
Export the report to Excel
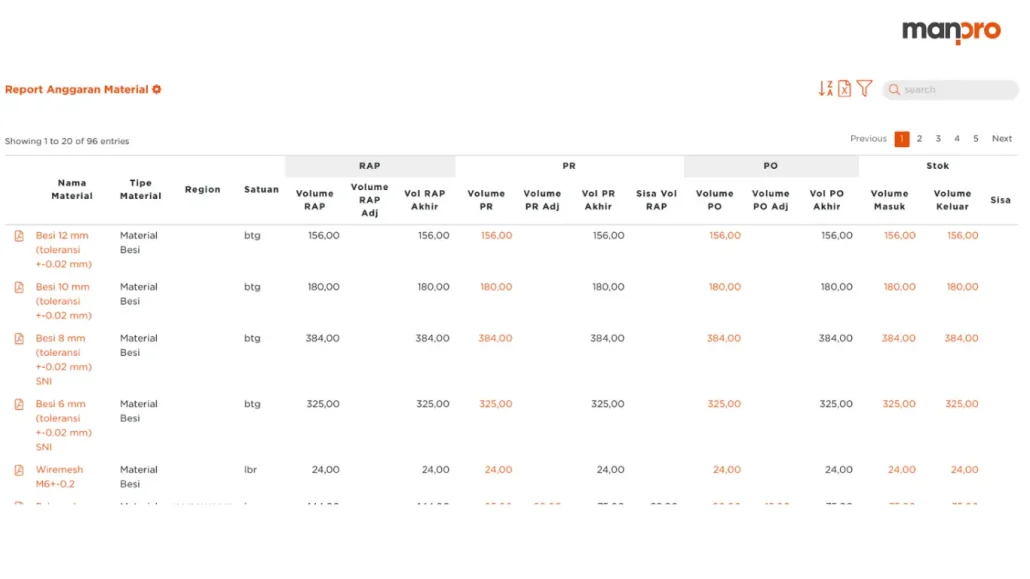pyautogui.click(x=845, y=88)
